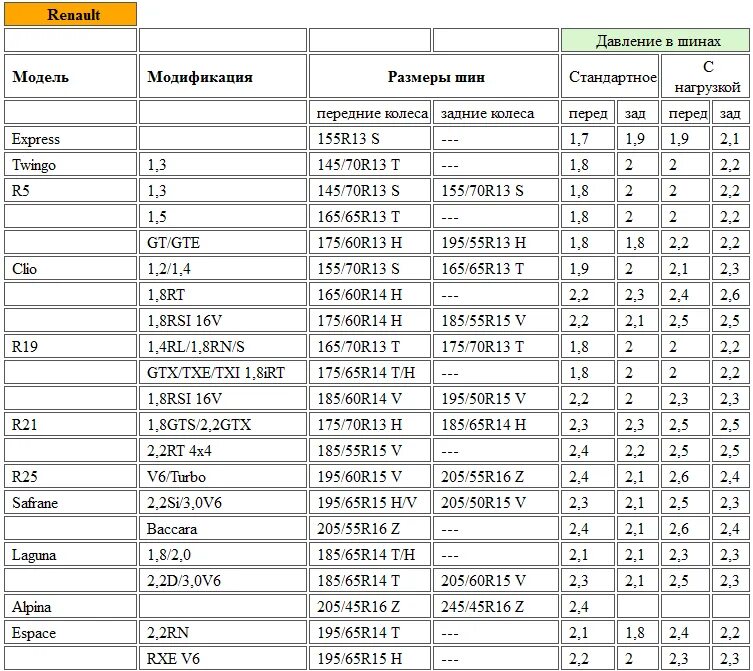
Task: Select the 145/70R13 T tire size
Action: [369, 164]
